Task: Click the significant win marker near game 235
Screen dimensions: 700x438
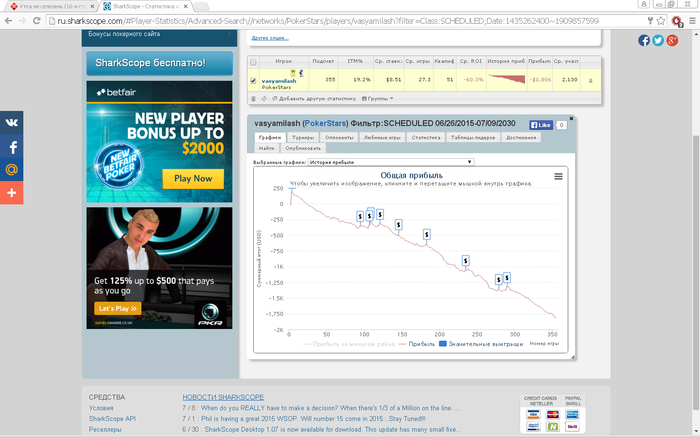Action: pyautogui.click(x=466, y=261)
